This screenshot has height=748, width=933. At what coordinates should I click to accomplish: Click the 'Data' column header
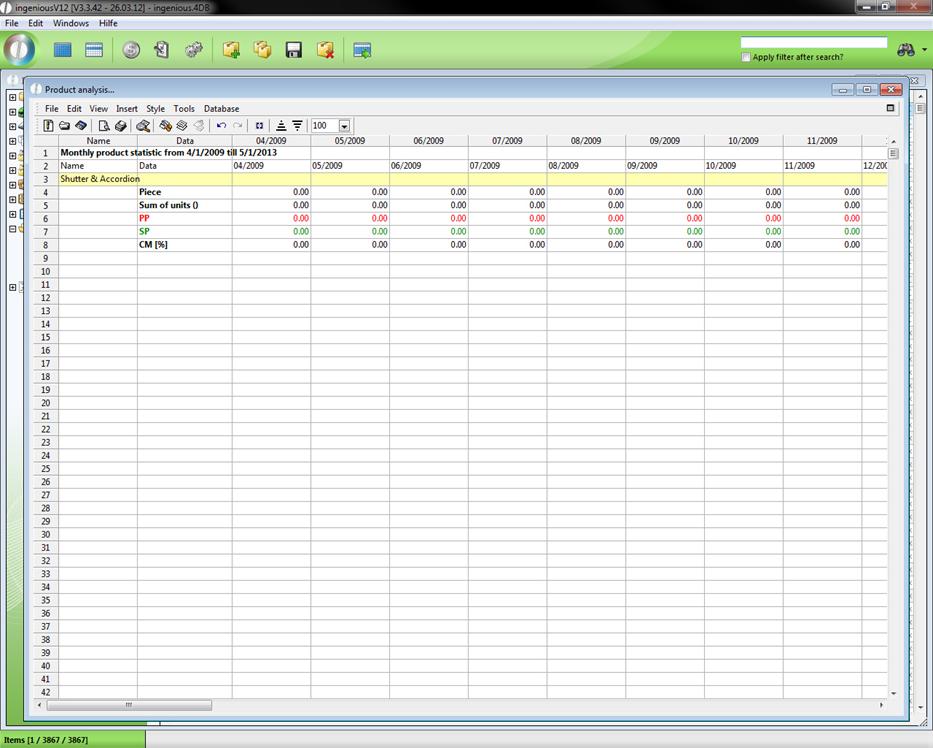[185, 141]
